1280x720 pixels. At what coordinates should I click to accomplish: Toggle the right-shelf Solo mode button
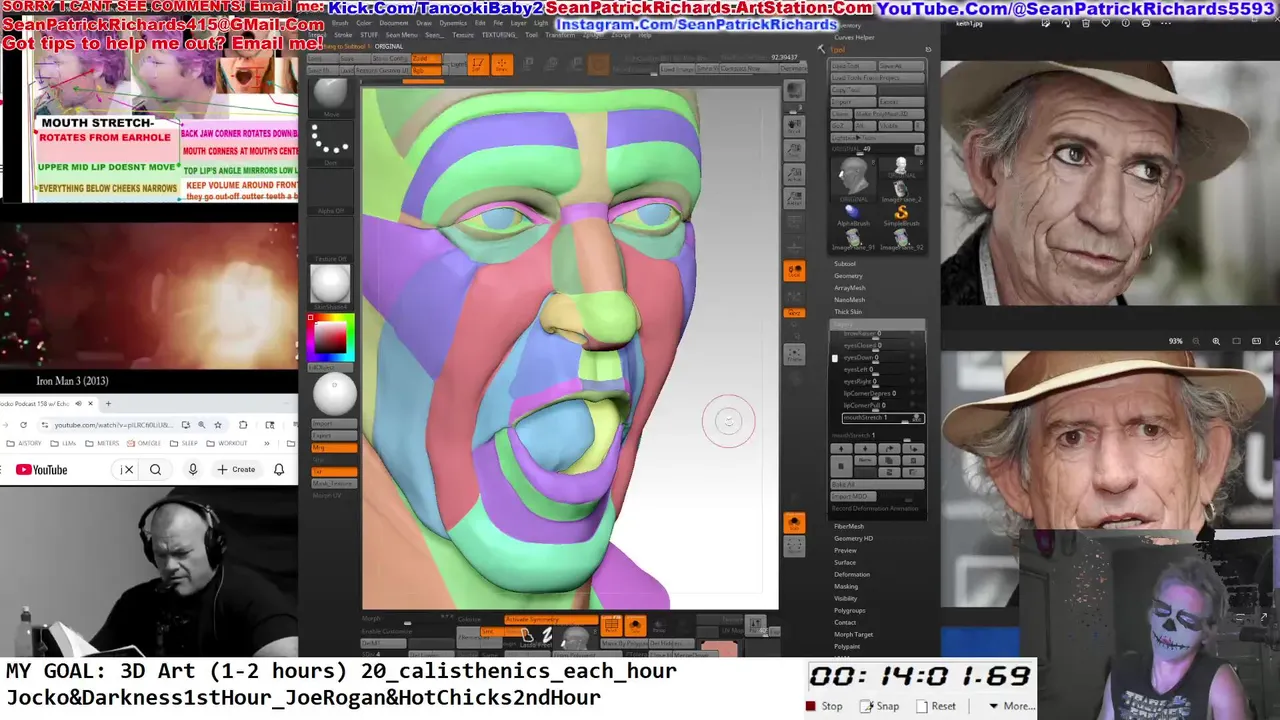tap(794, 522)
